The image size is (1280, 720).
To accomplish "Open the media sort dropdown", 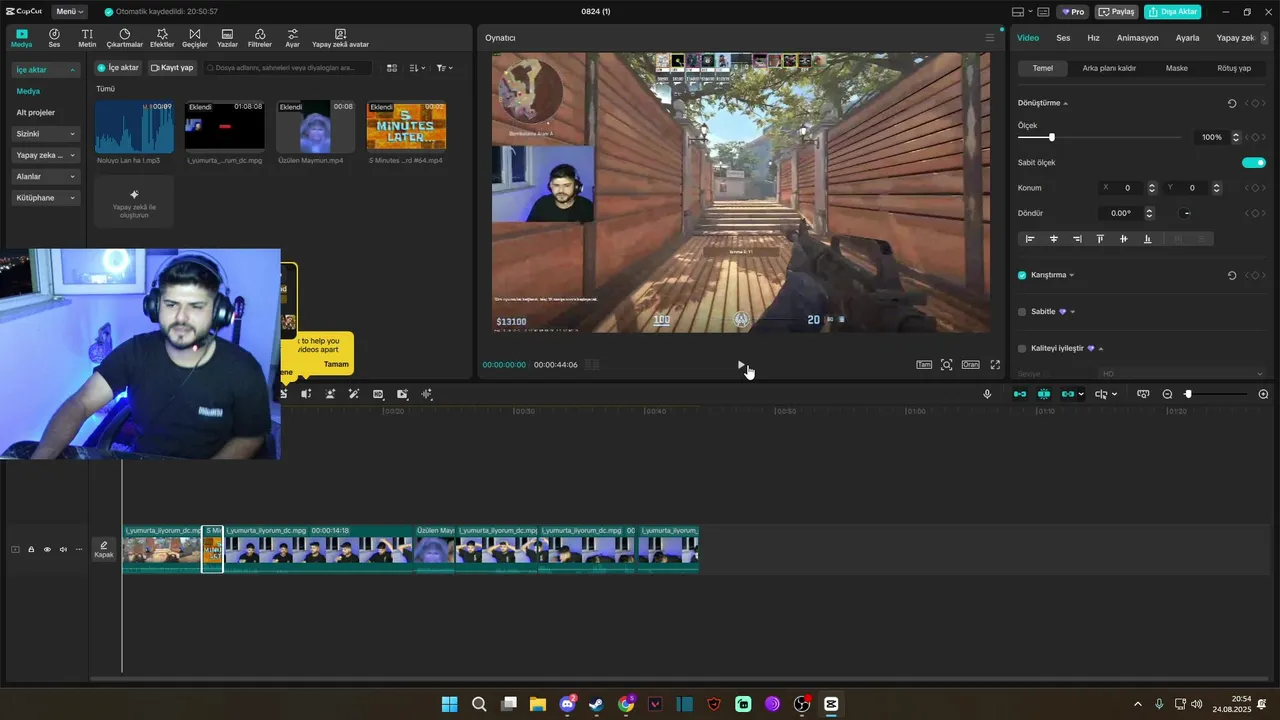I will pos(417,68).
